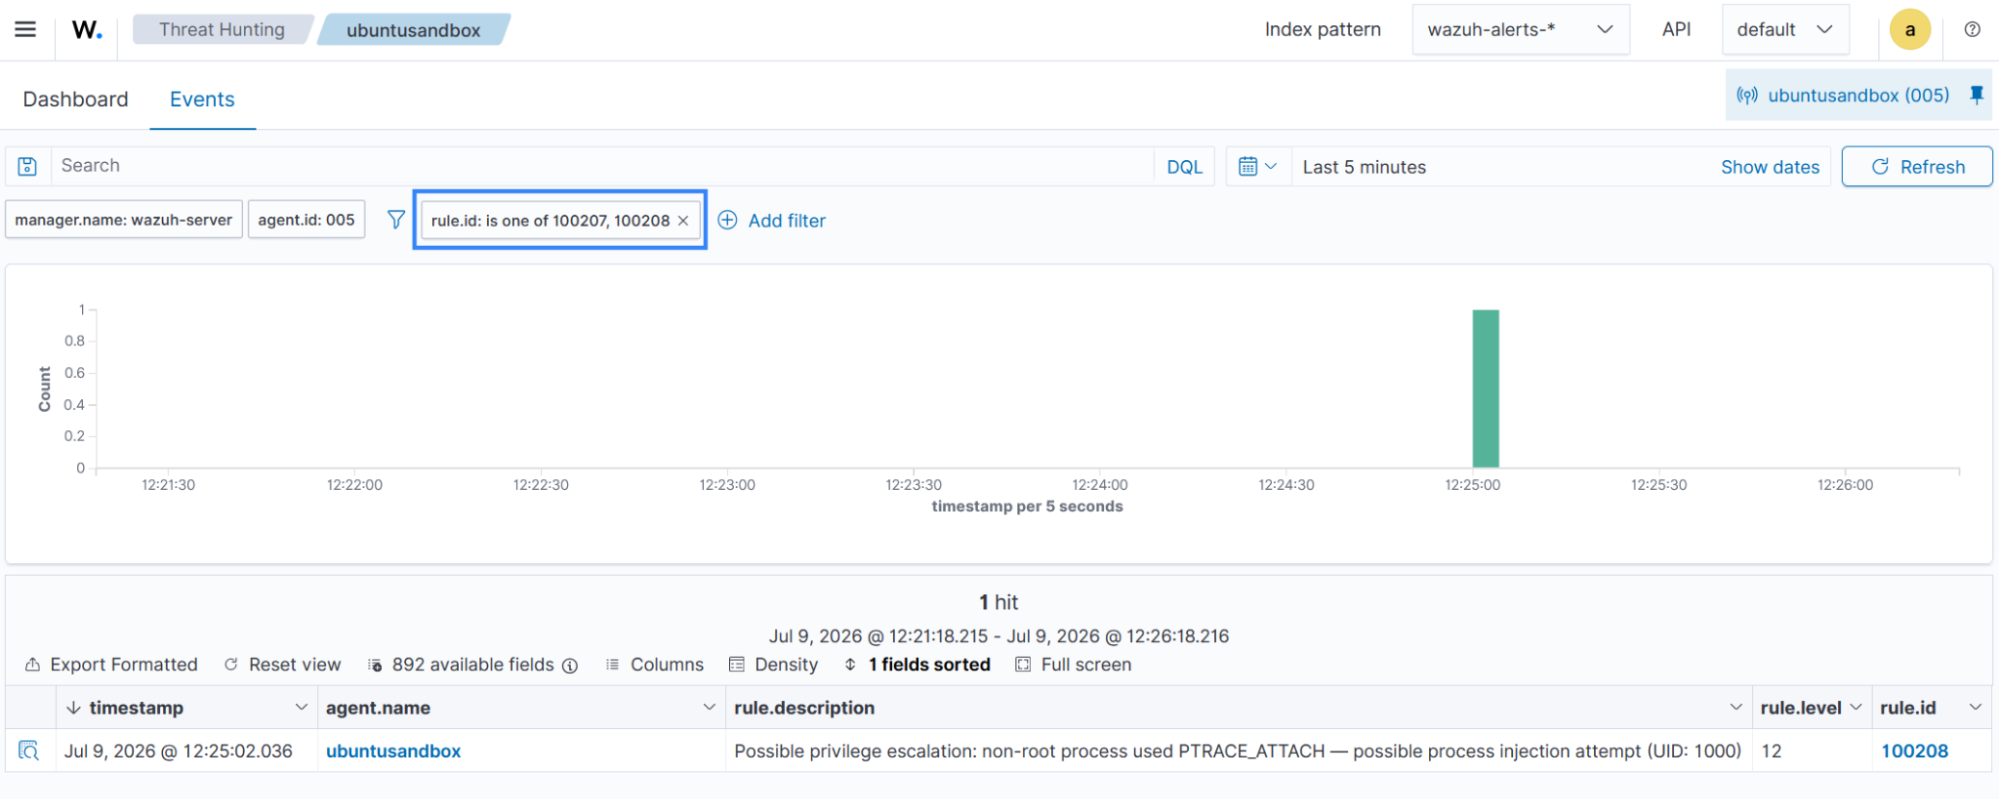
Task: Click the agent.id: 005 filter pill
Action: 306,219
